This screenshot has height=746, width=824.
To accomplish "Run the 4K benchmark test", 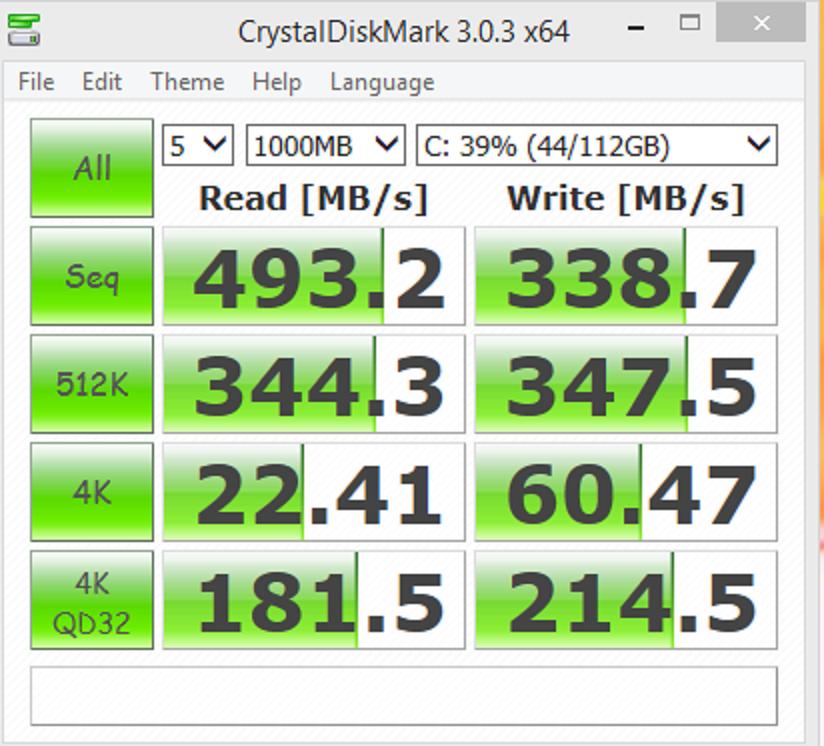I will coord(92,492).
